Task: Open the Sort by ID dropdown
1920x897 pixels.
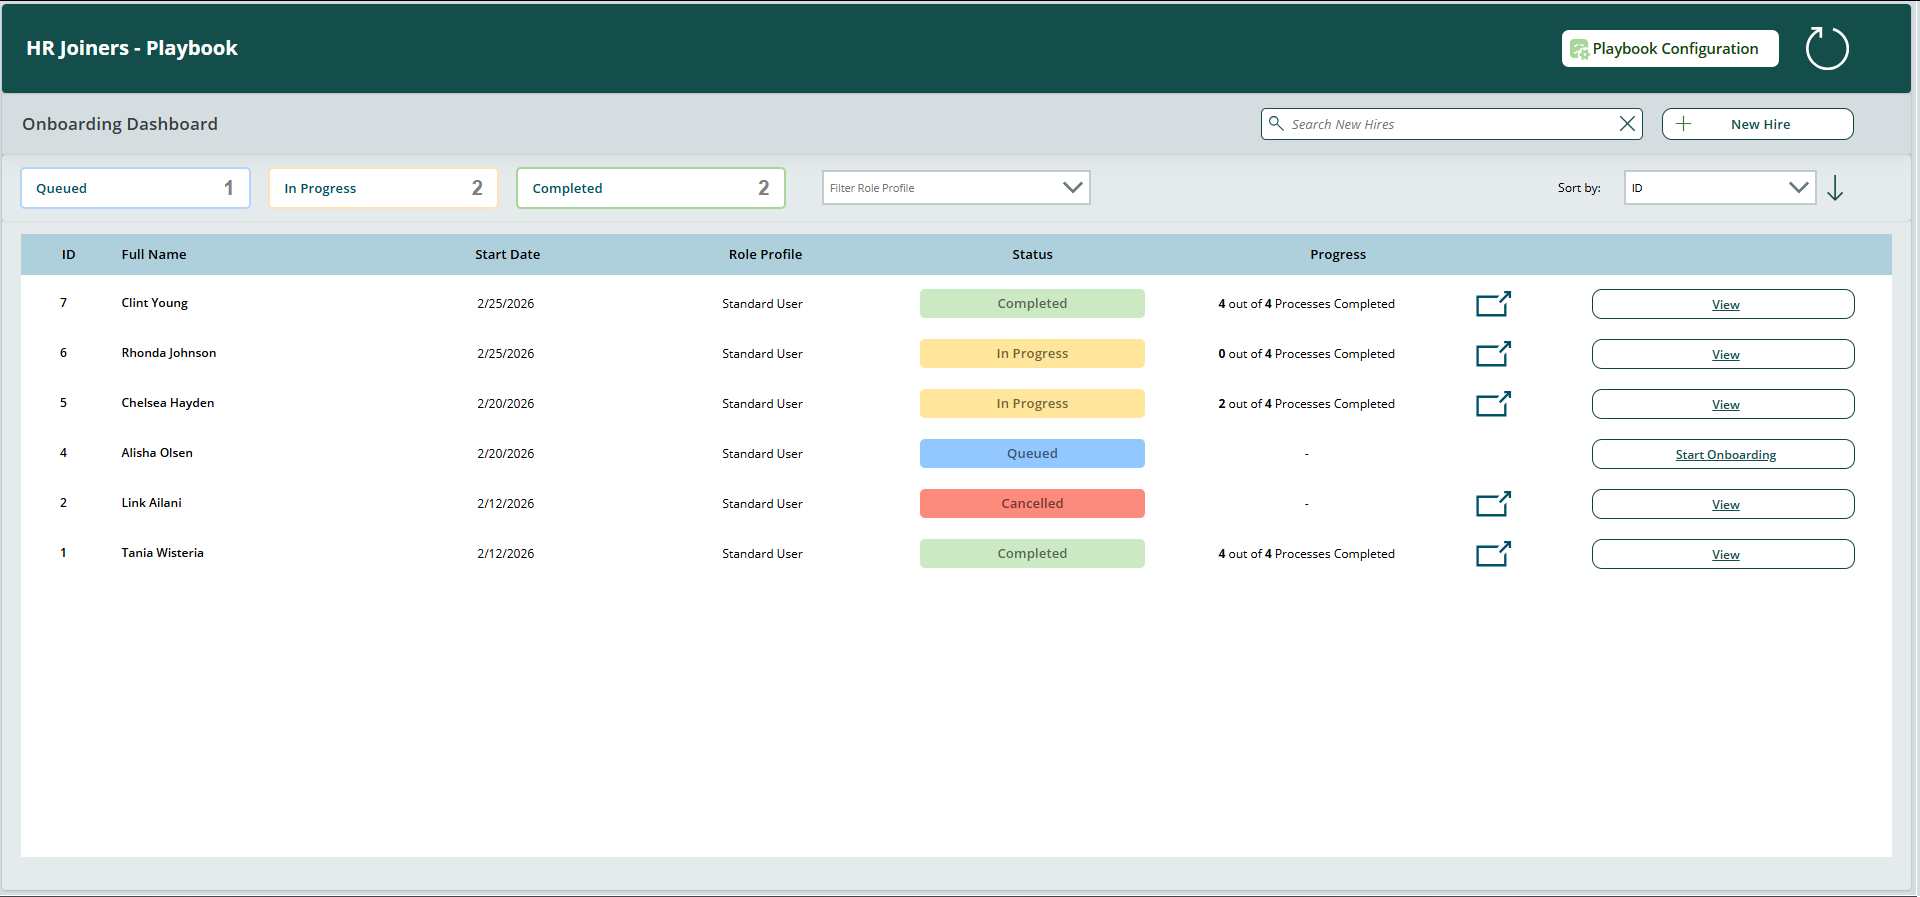Action: click(x=1719, y=188)
